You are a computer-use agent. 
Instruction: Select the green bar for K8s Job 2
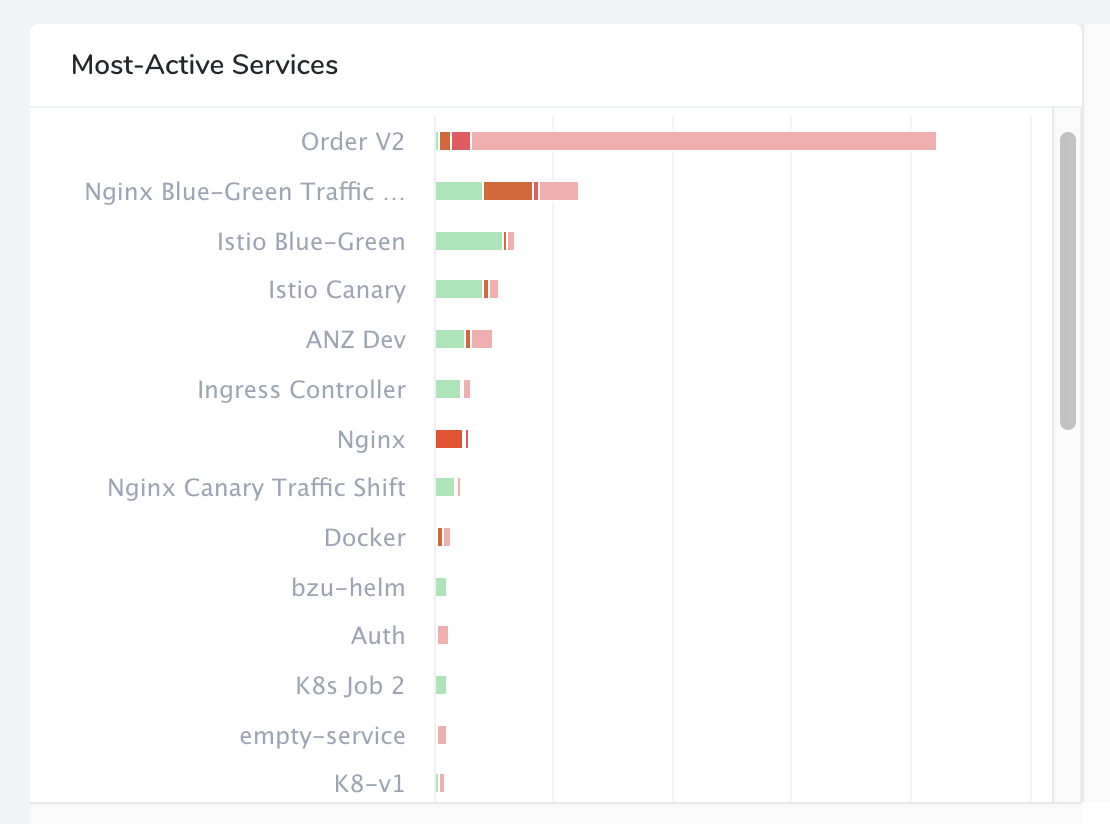tap(441, 685)
